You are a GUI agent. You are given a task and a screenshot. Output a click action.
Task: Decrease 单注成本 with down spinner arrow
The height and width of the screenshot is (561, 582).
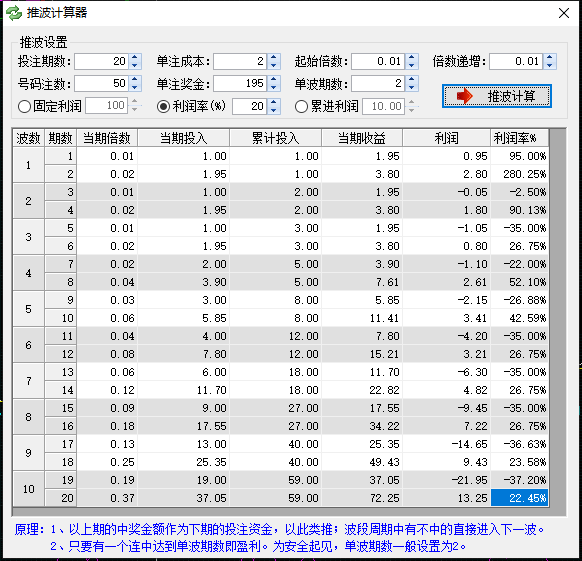coord(274,65)
